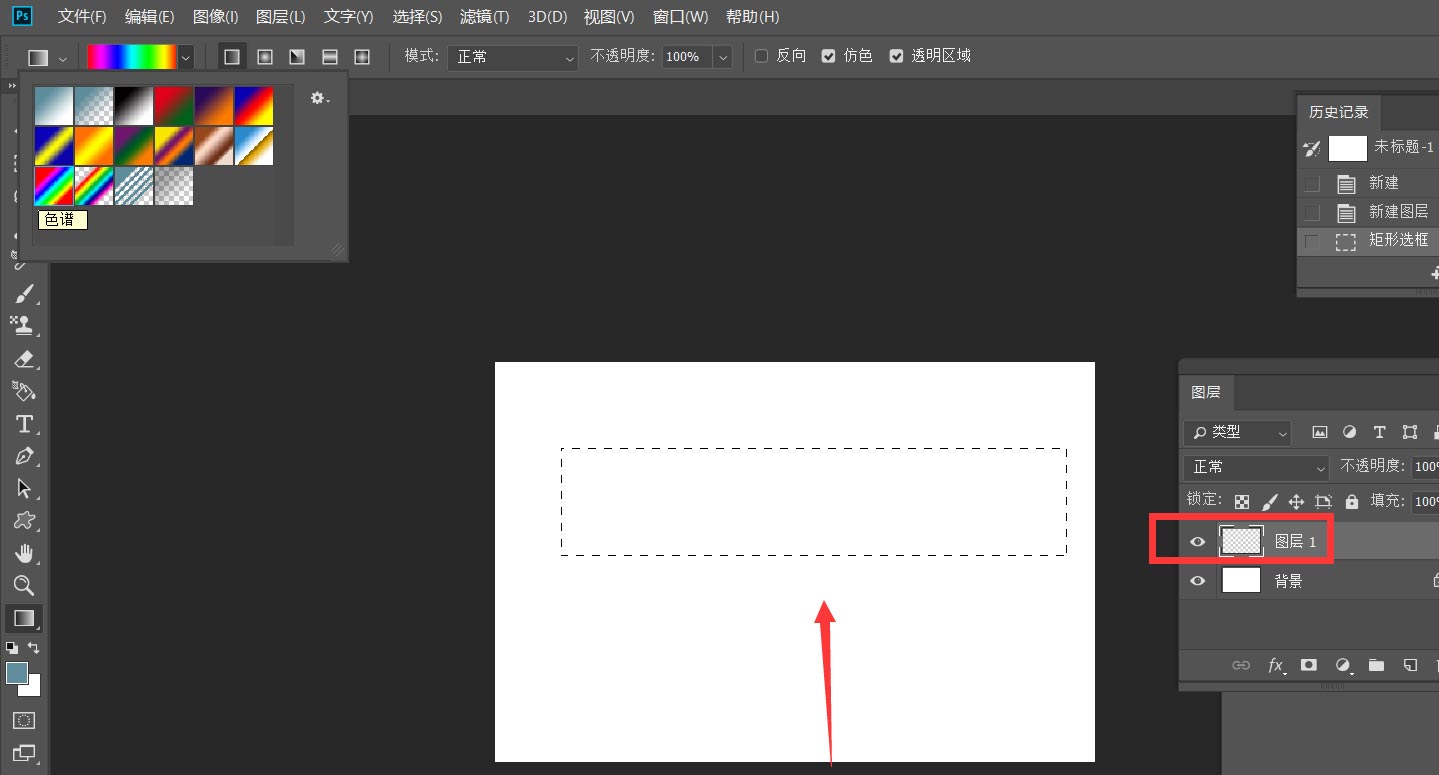1439x775 pixels.
Task: Toggle lock all padlock icon
Action: point(1352,501)
